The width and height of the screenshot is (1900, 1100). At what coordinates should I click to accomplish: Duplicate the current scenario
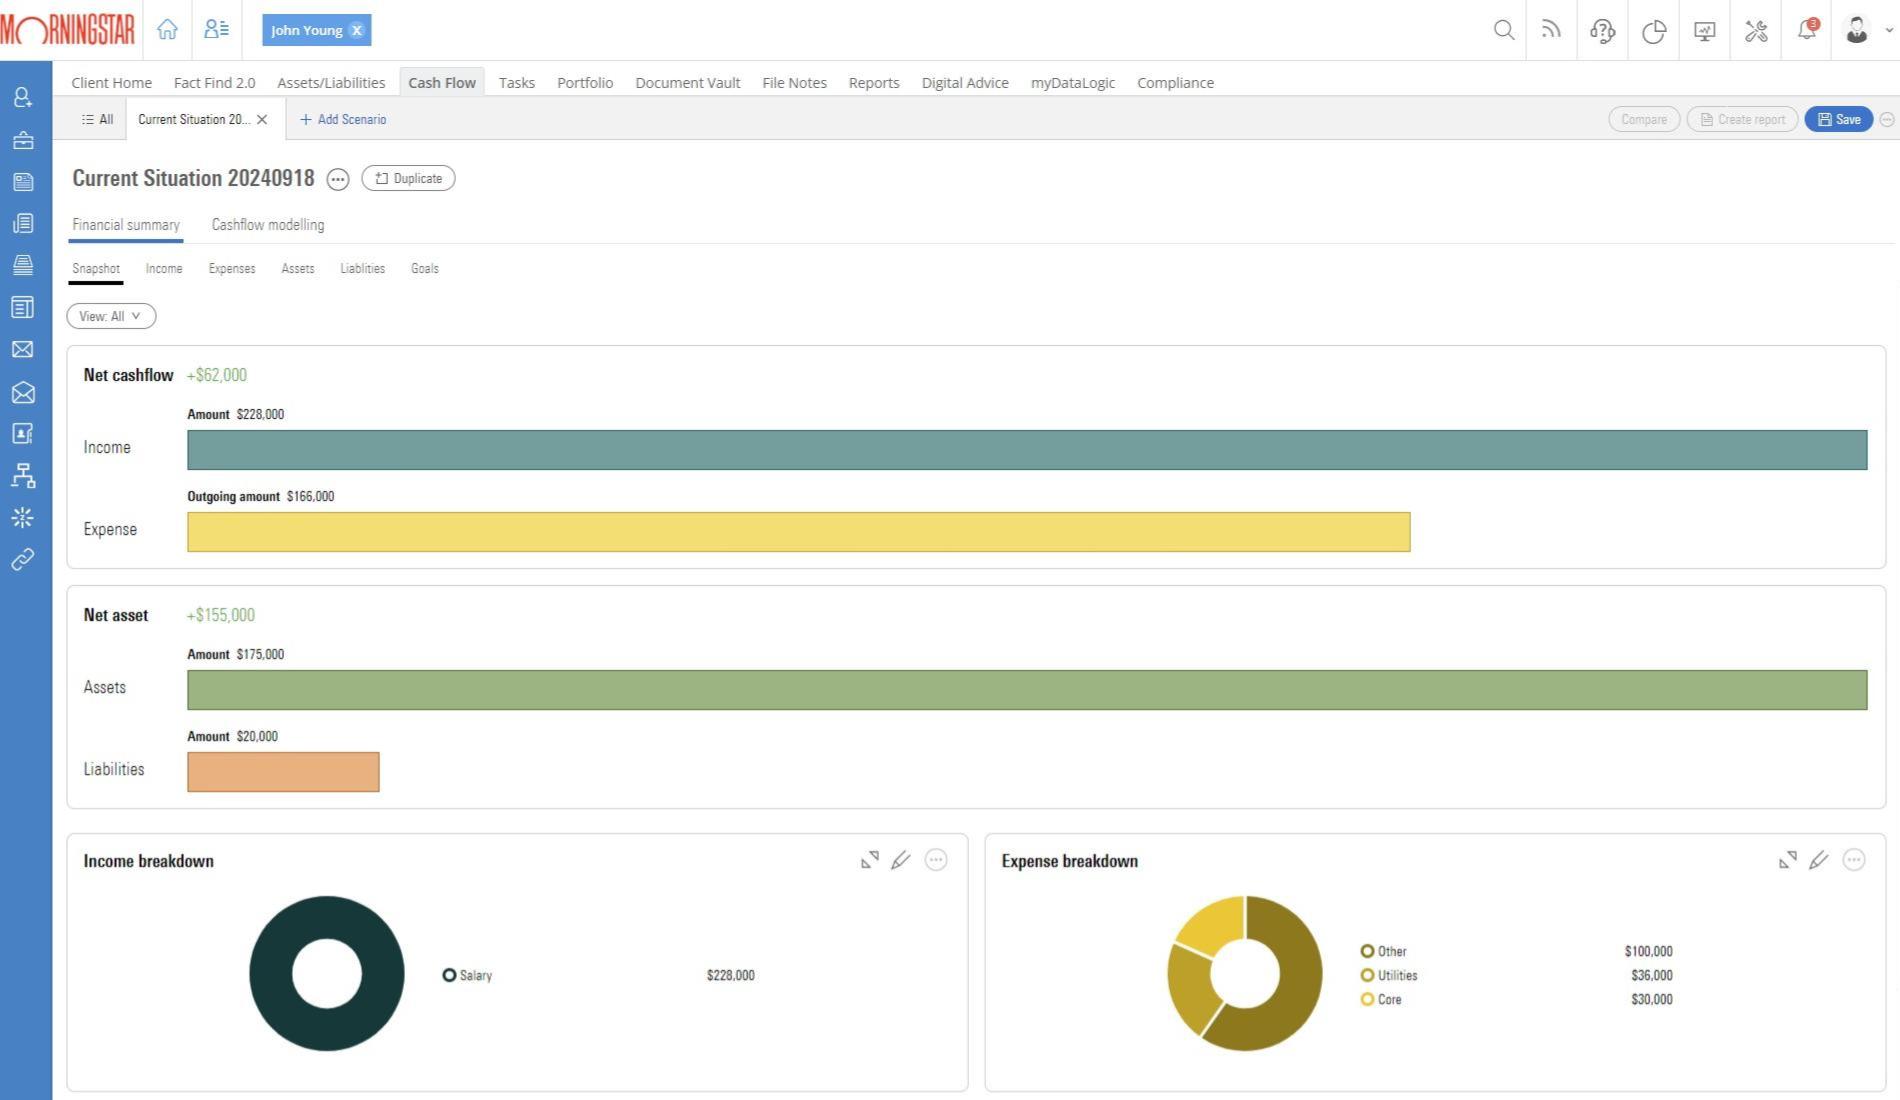pos(408,178)
